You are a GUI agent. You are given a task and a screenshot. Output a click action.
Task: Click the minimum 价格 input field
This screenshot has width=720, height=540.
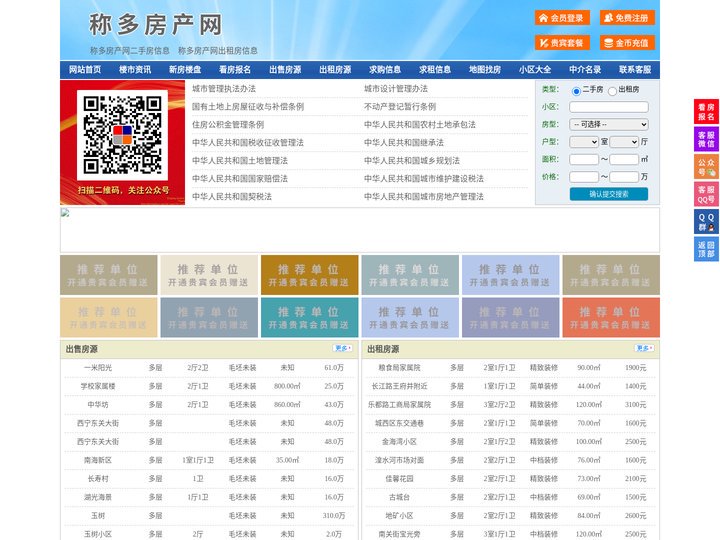pos(584,177)
